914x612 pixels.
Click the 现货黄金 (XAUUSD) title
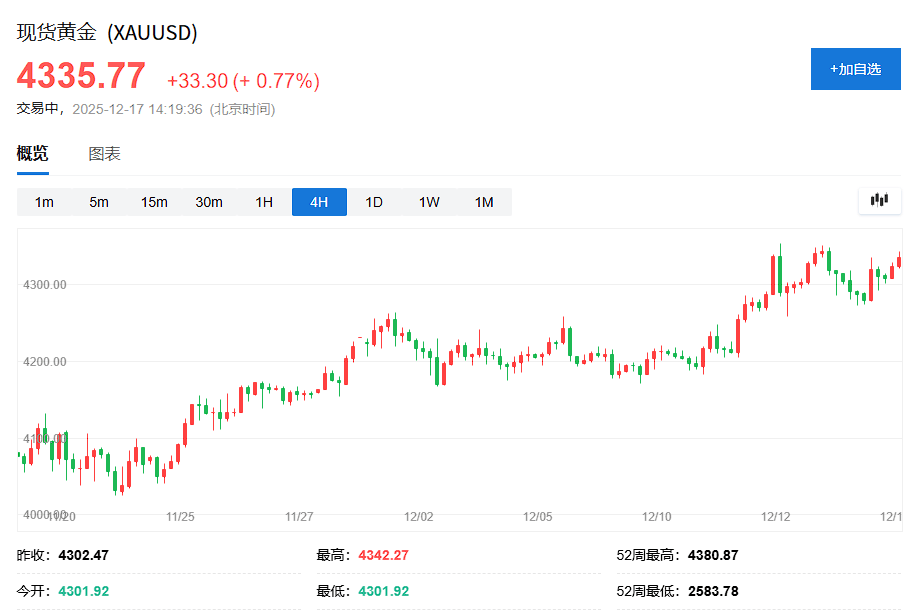coord(107,32)
